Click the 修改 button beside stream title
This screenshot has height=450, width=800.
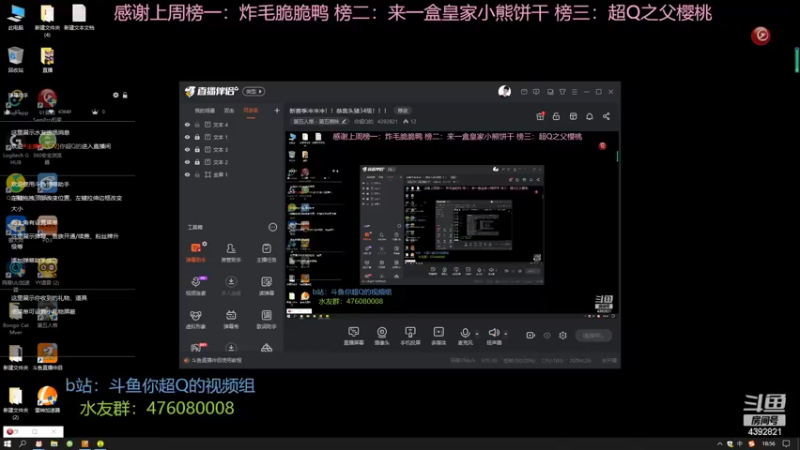(x=403, y=111)
